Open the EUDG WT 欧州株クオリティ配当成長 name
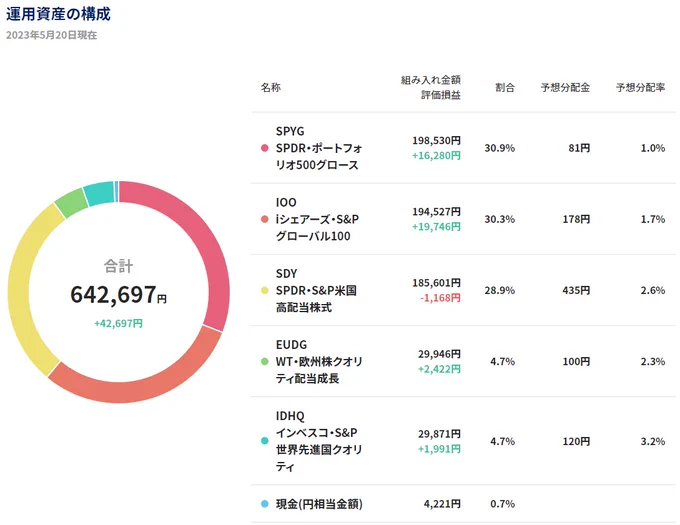Viewport: 680px width, 525px height. pyautogui.click(x=319, y=361)
